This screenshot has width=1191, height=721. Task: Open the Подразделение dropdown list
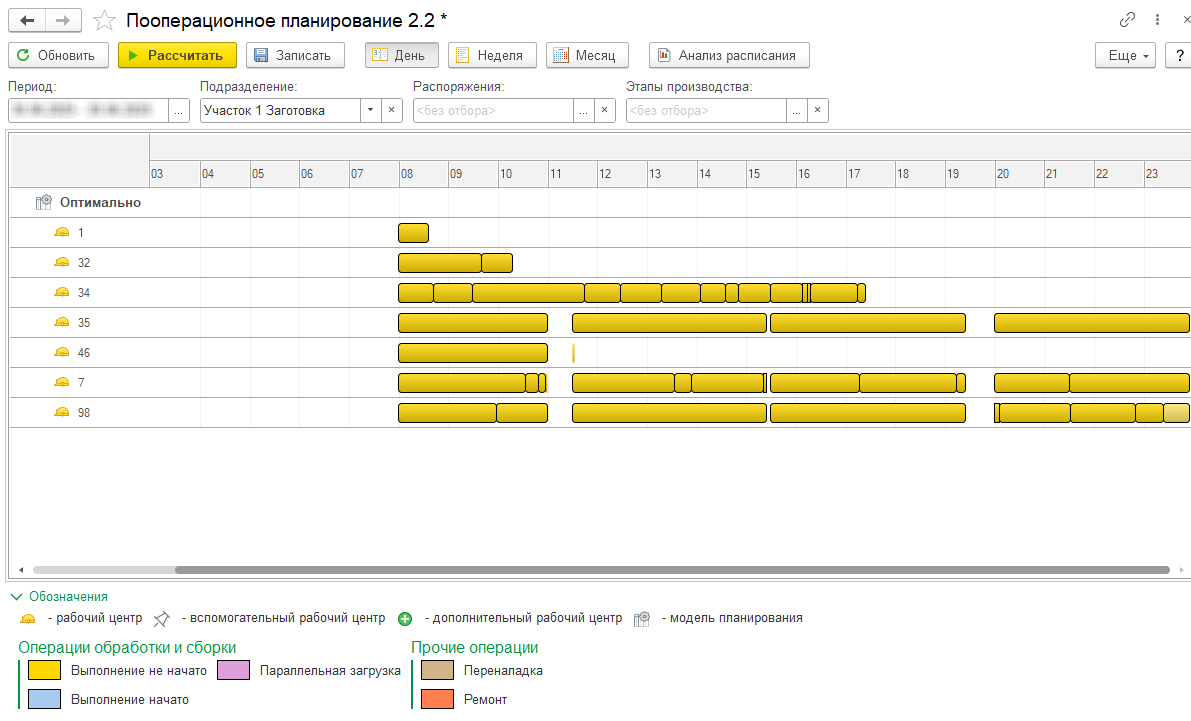[369, 110]
